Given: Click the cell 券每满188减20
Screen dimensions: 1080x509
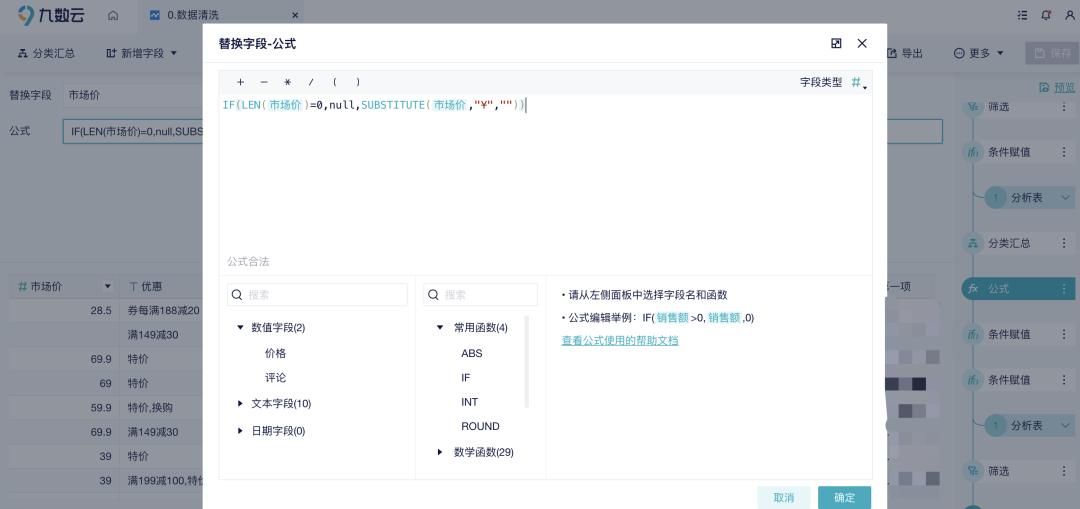Looking at the screenshot, I should tap(164, 311).
